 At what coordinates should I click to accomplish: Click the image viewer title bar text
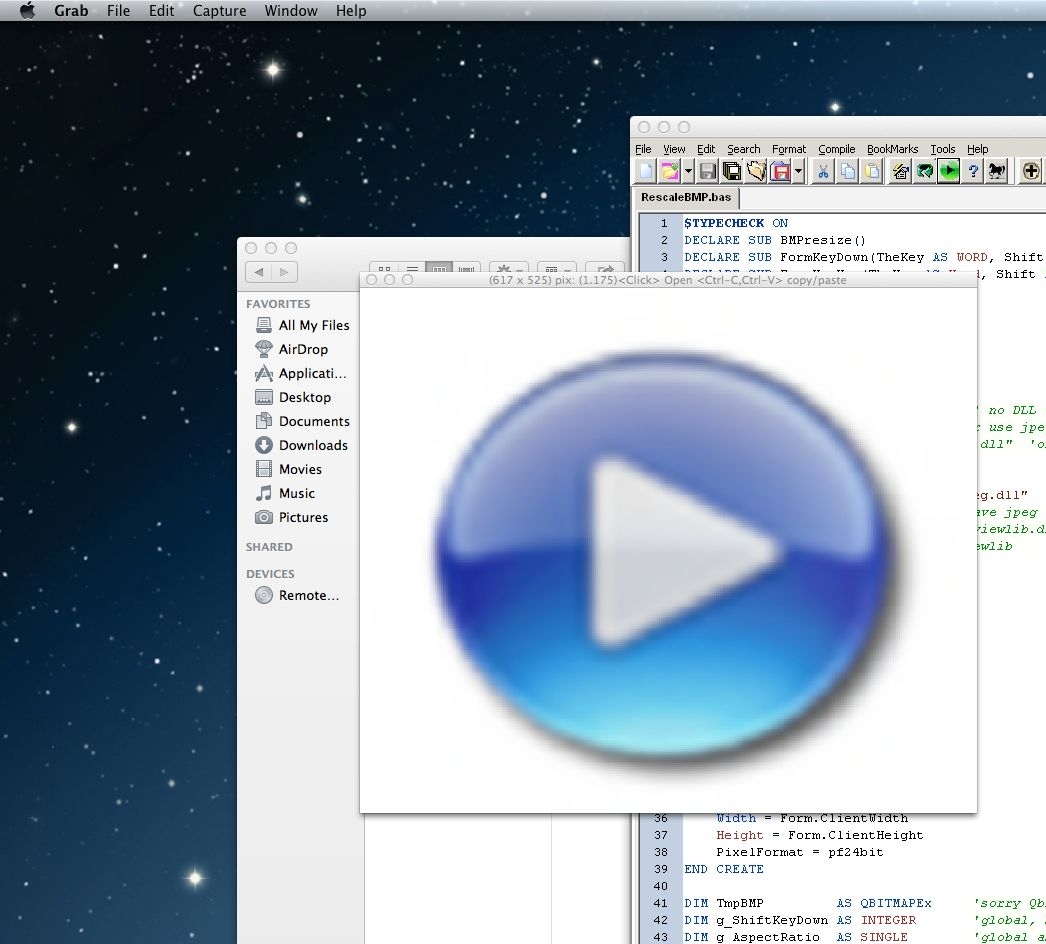point(668,280)
